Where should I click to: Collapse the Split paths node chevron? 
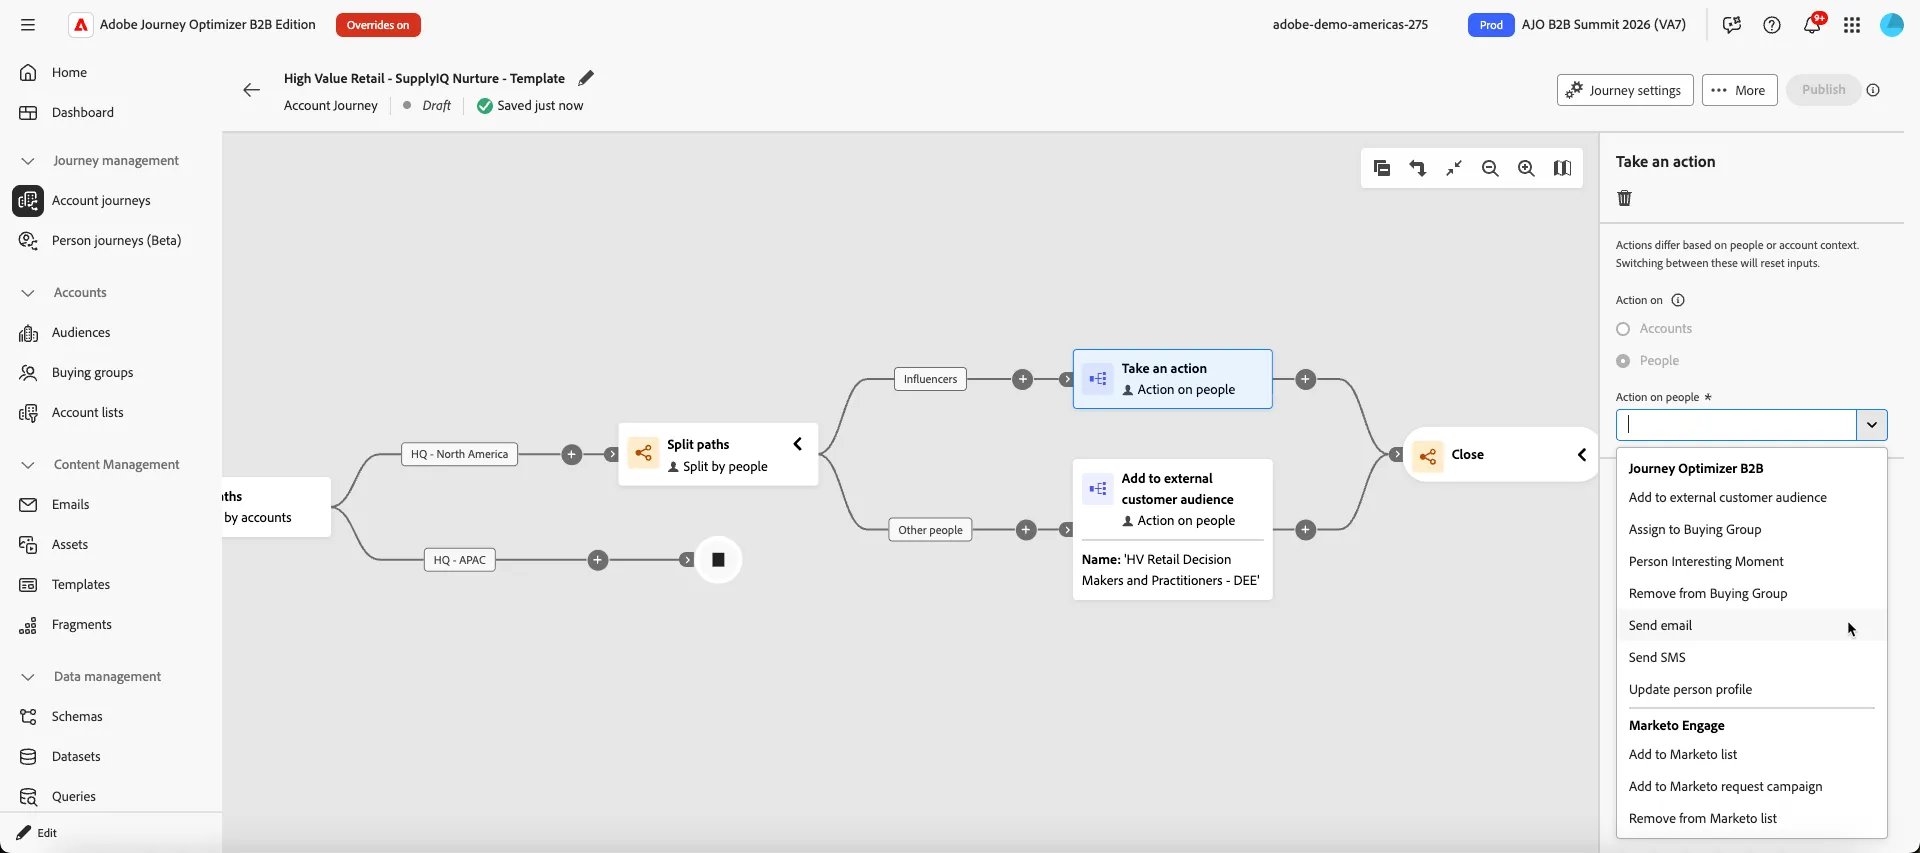(x=797, y=444)
